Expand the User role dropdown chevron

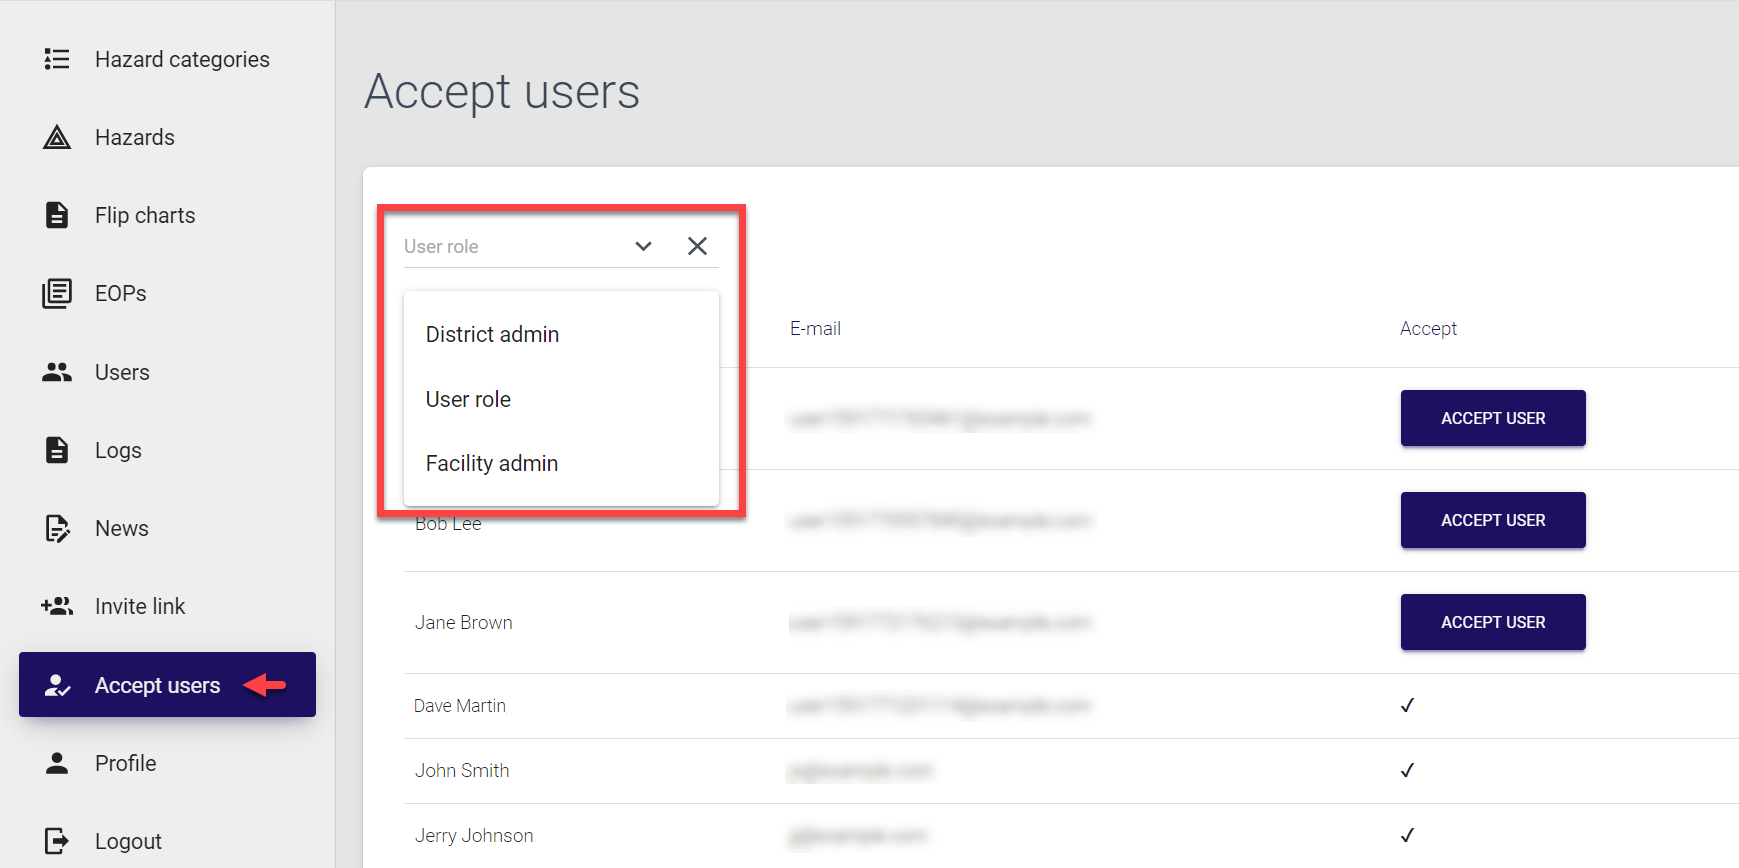643,246
